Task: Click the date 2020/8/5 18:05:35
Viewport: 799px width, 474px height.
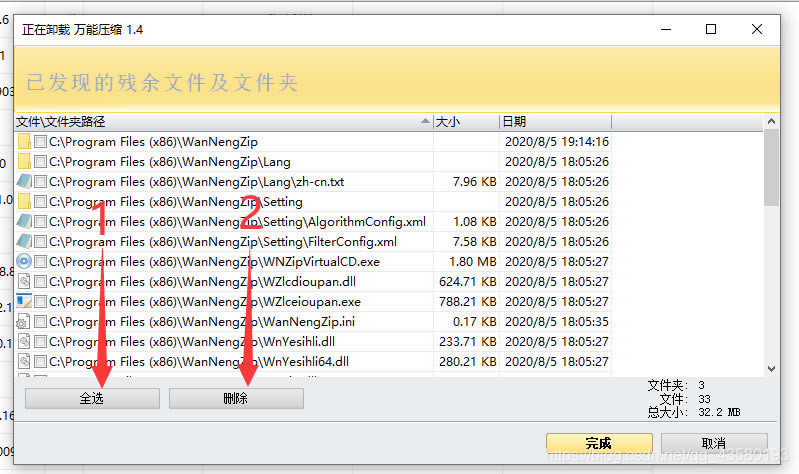Action: (x=557, y=322)
